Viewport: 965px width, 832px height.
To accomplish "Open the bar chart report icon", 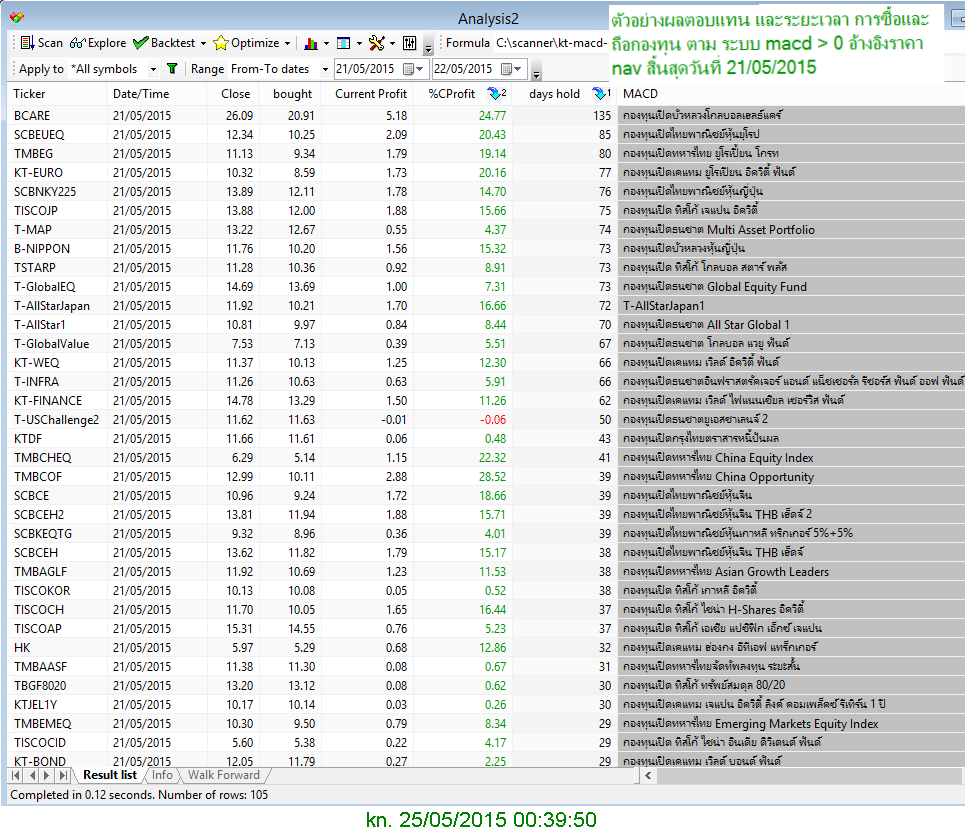I will 311,43.
